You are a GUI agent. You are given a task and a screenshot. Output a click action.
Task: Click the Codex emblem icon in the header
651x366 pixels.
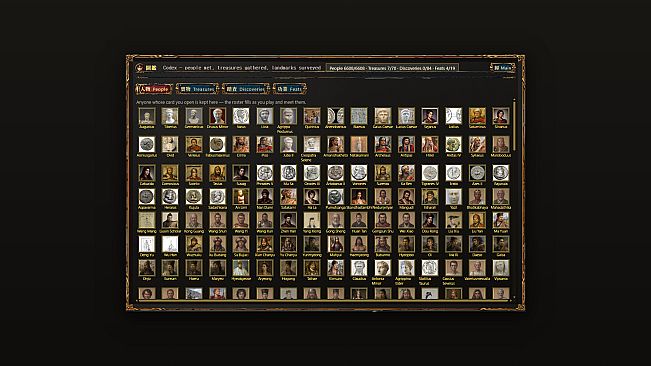(140, 68)
